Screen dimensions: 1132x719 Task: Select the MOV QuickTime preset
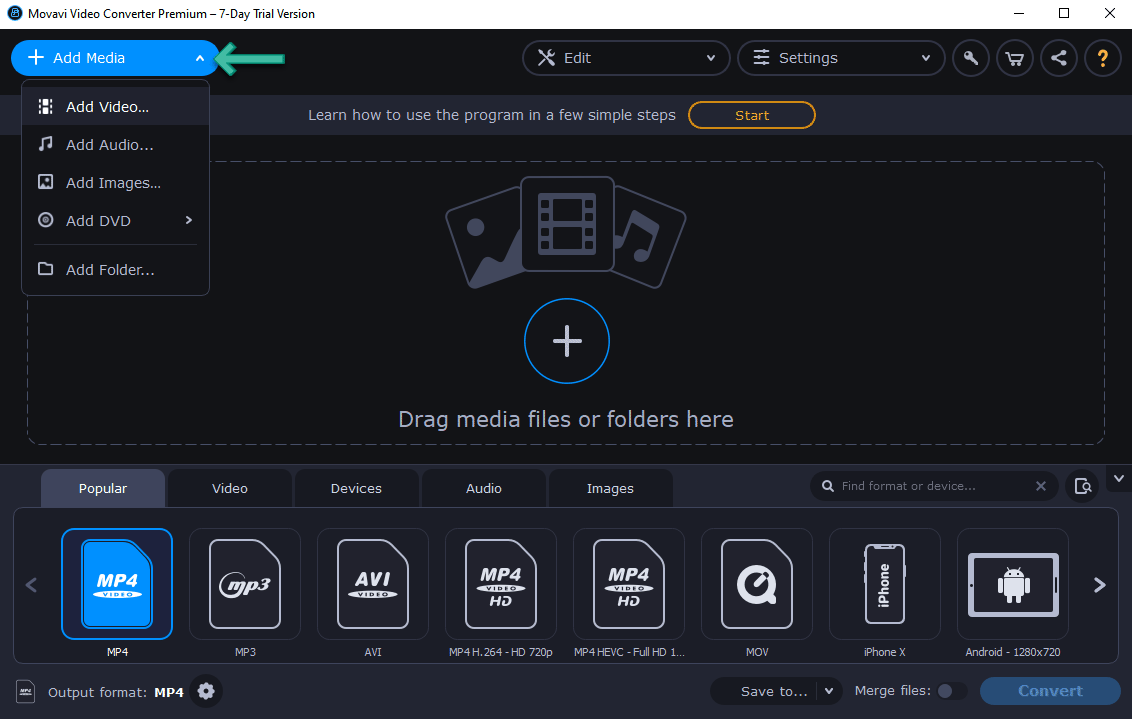(757, 584)
